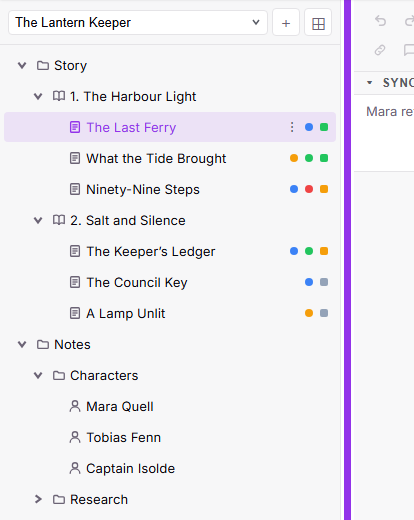Open Captain Isolde character note
Screen dimensions: 414x520
coord(170,468)
